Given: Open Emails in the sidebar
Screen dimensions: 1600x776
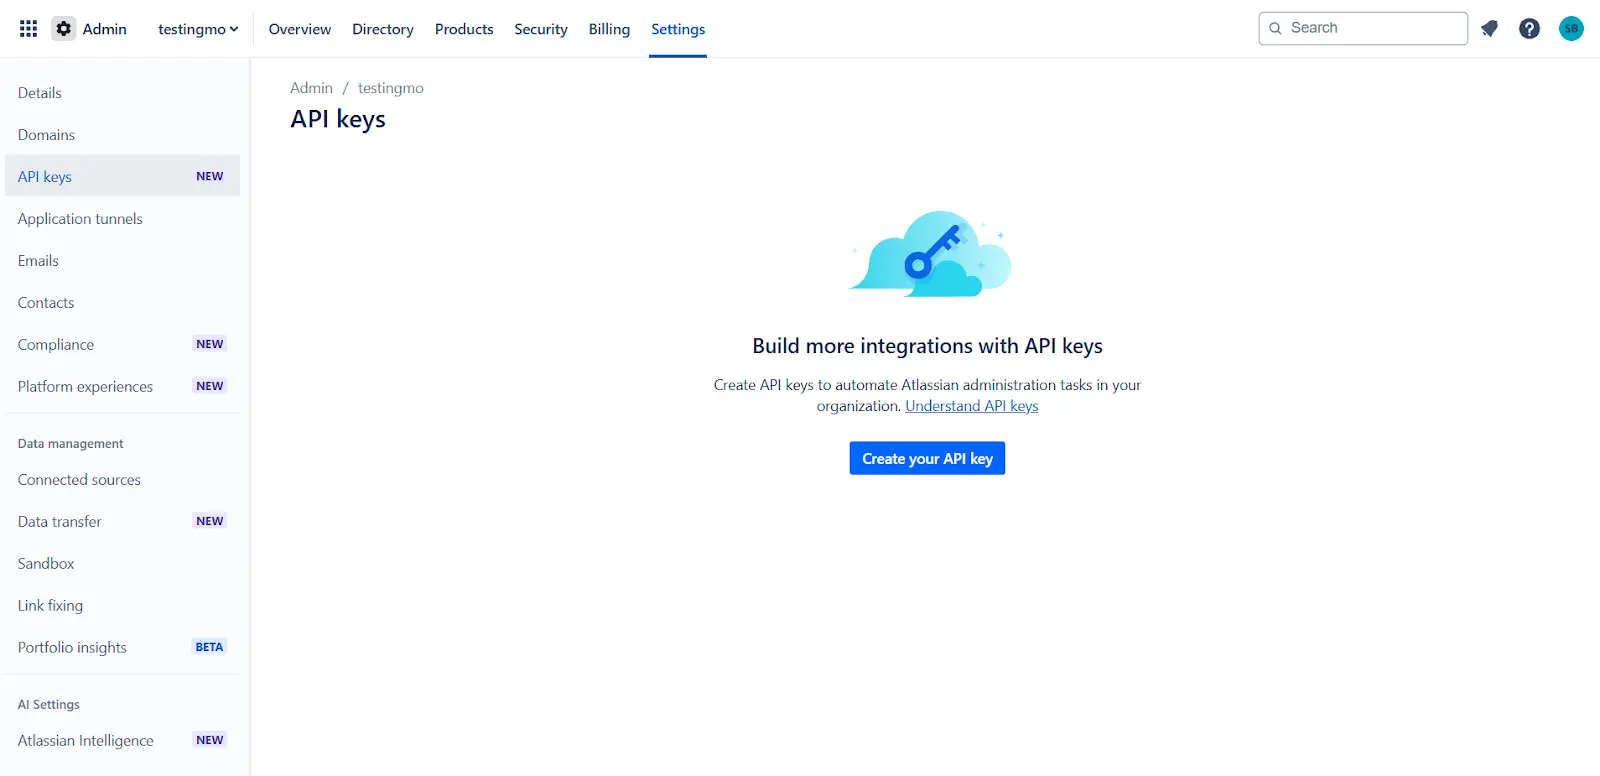Looking at the screenshot, I should (x=122, y=261).
